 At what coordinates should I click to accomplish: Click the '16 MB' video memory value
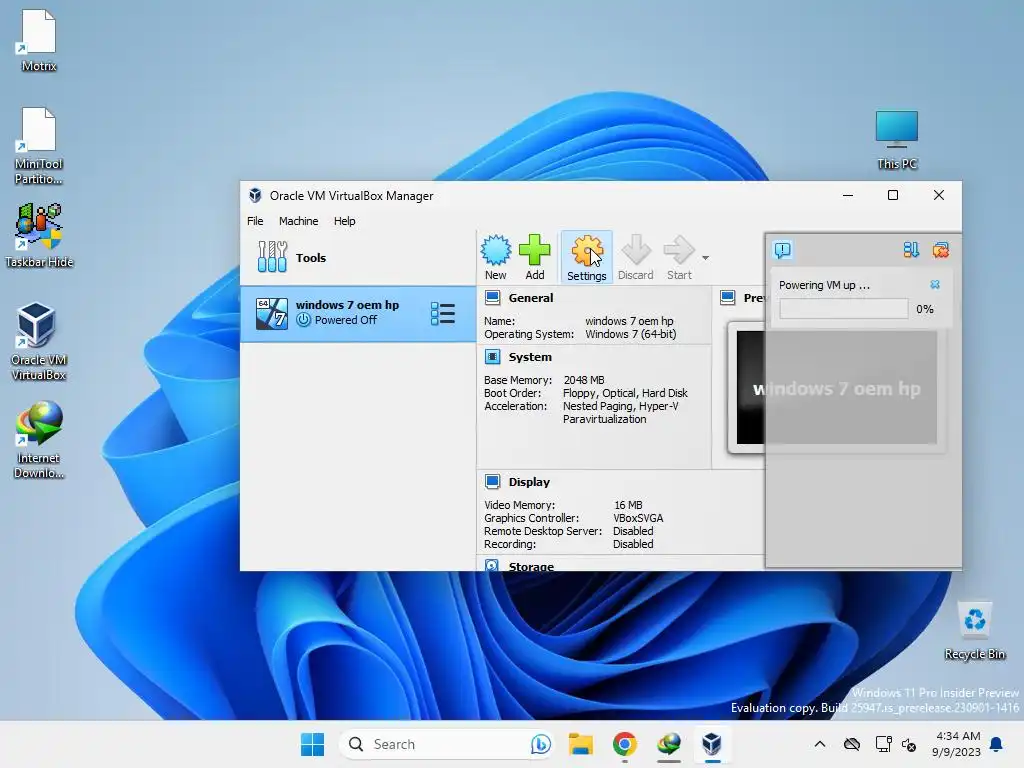coord(628,505)
